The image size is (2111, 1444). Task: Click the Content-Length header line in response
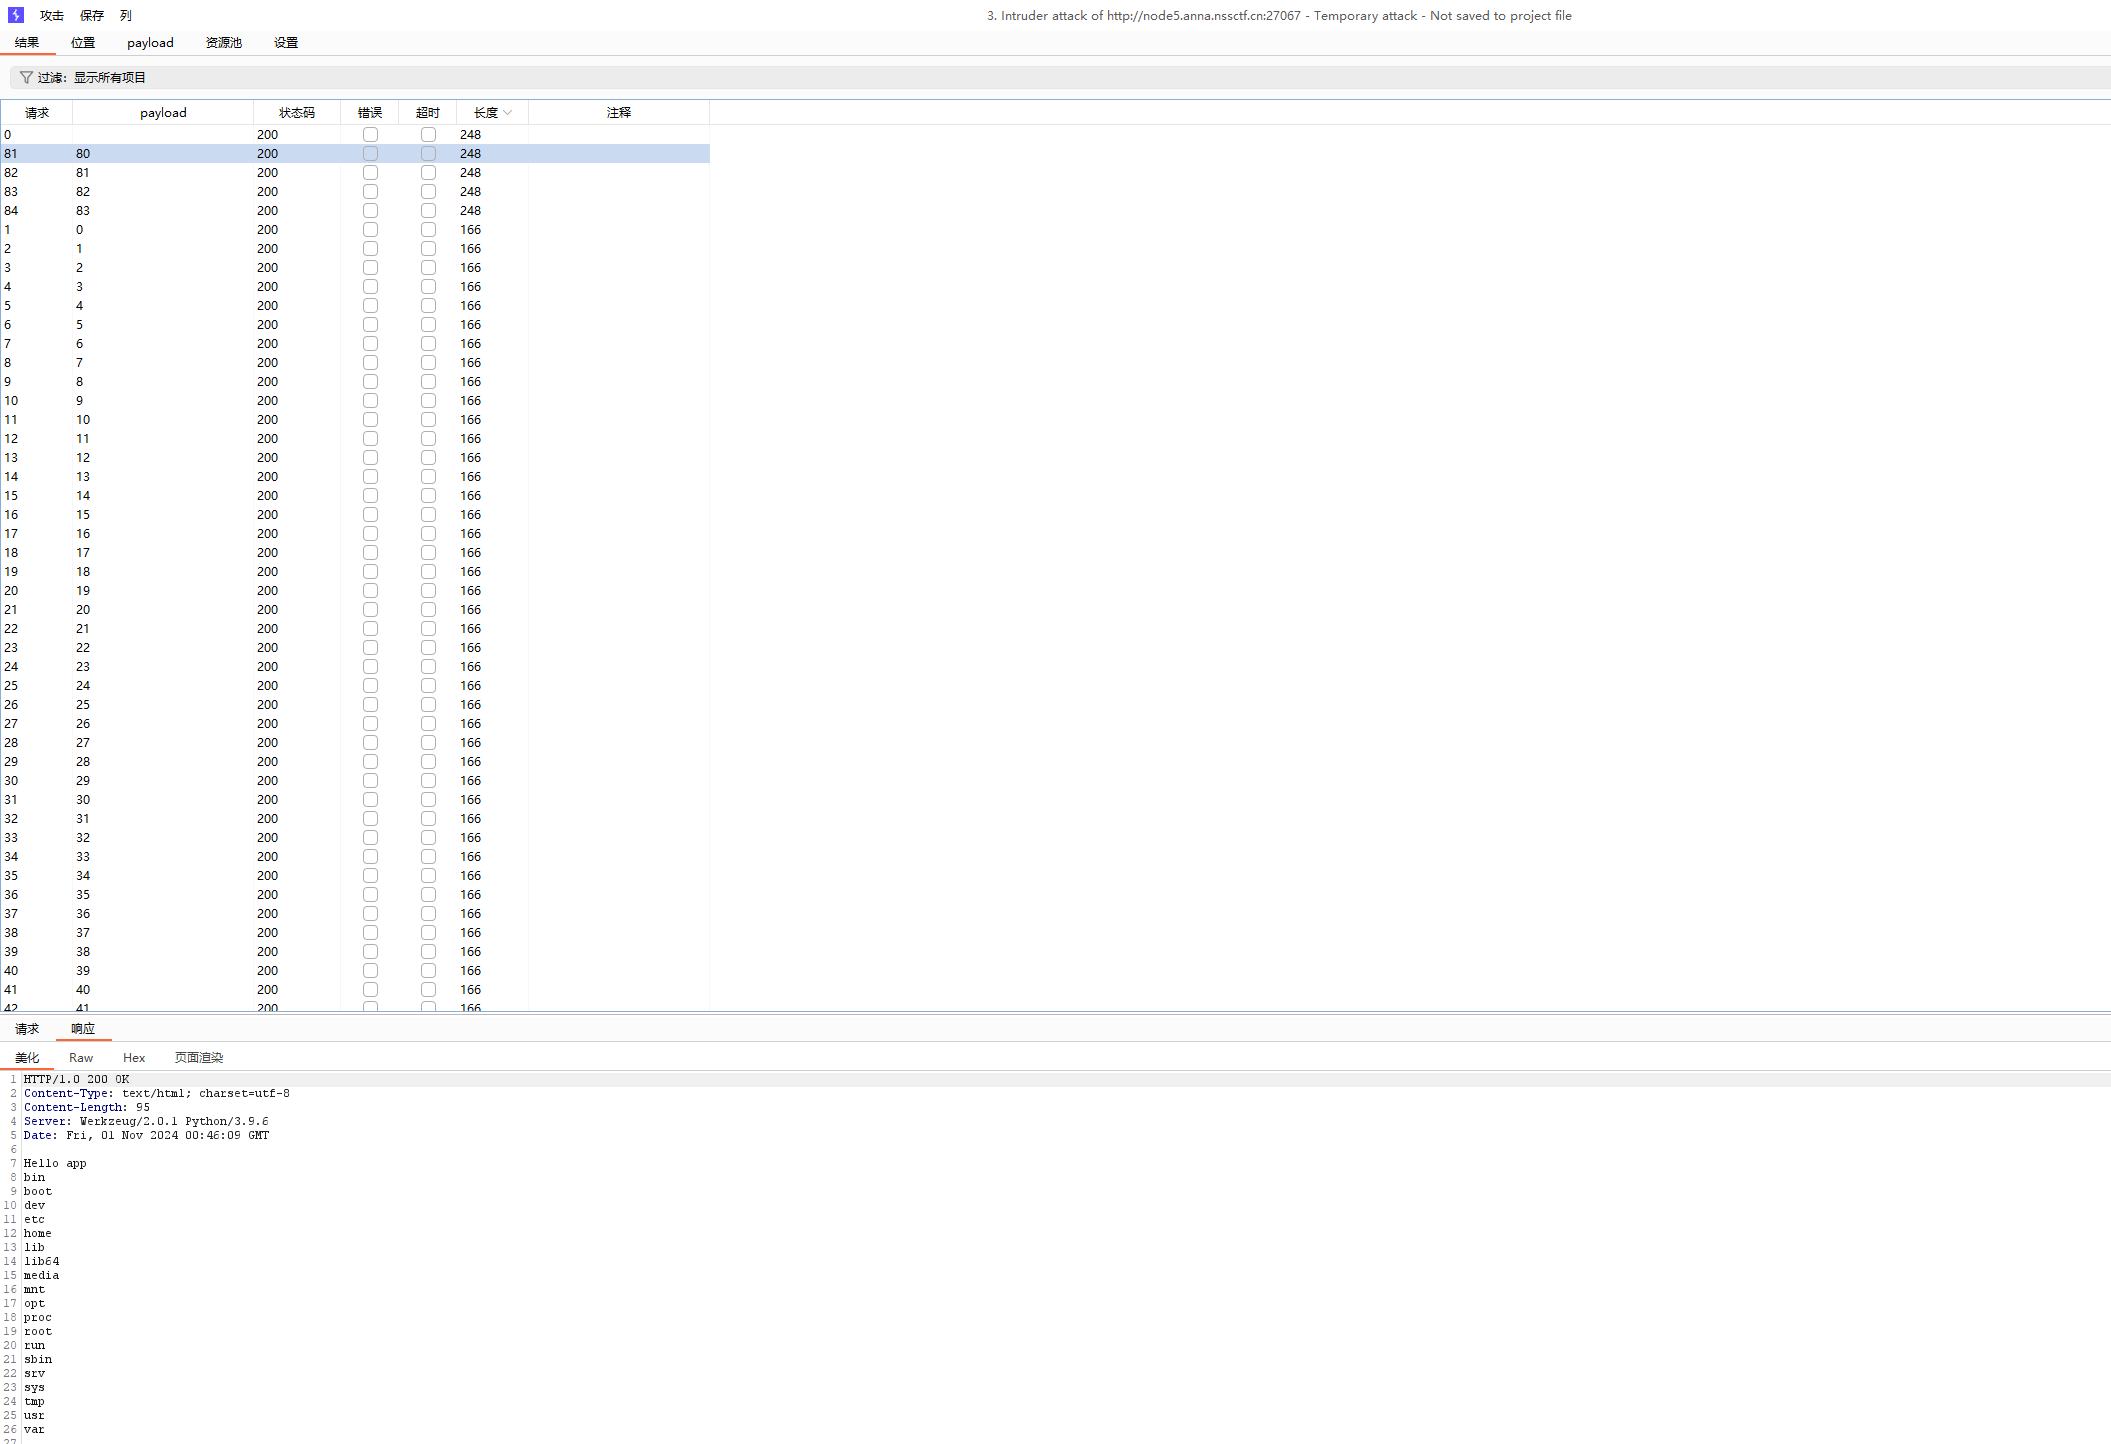point(87,1107)
